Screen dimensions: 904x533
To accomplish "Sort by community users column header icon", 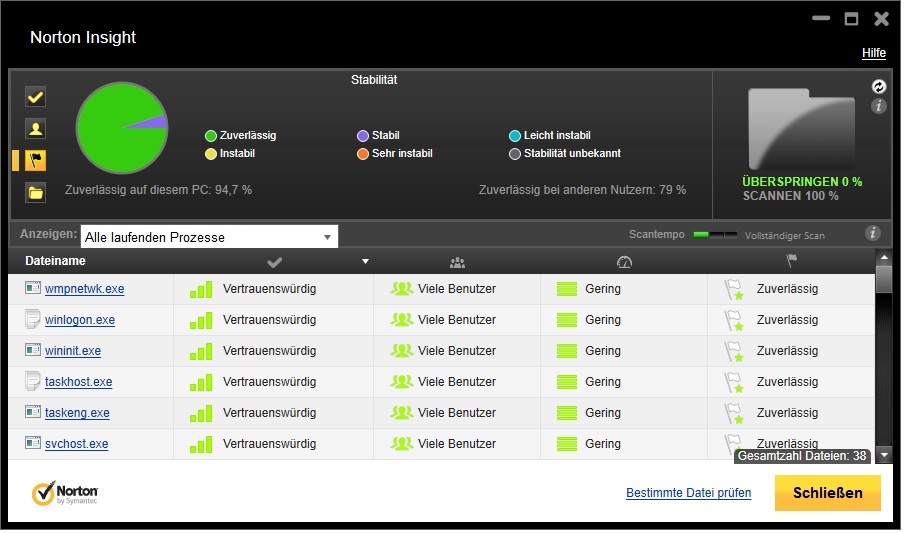I will point(458,263).
